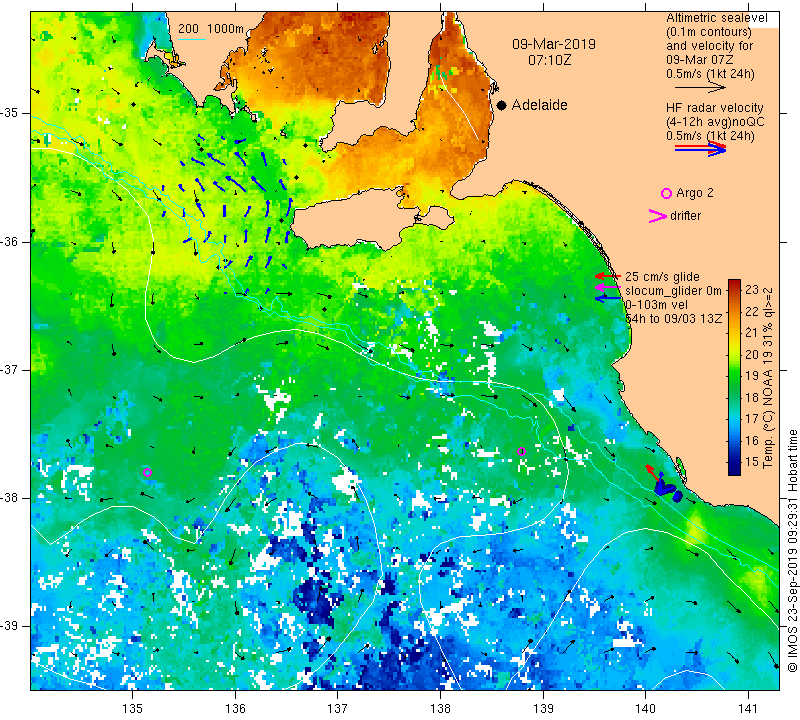Click the Adelaide city label
The width and height of the screenshot is (800, 720).
tap(539, 105)
